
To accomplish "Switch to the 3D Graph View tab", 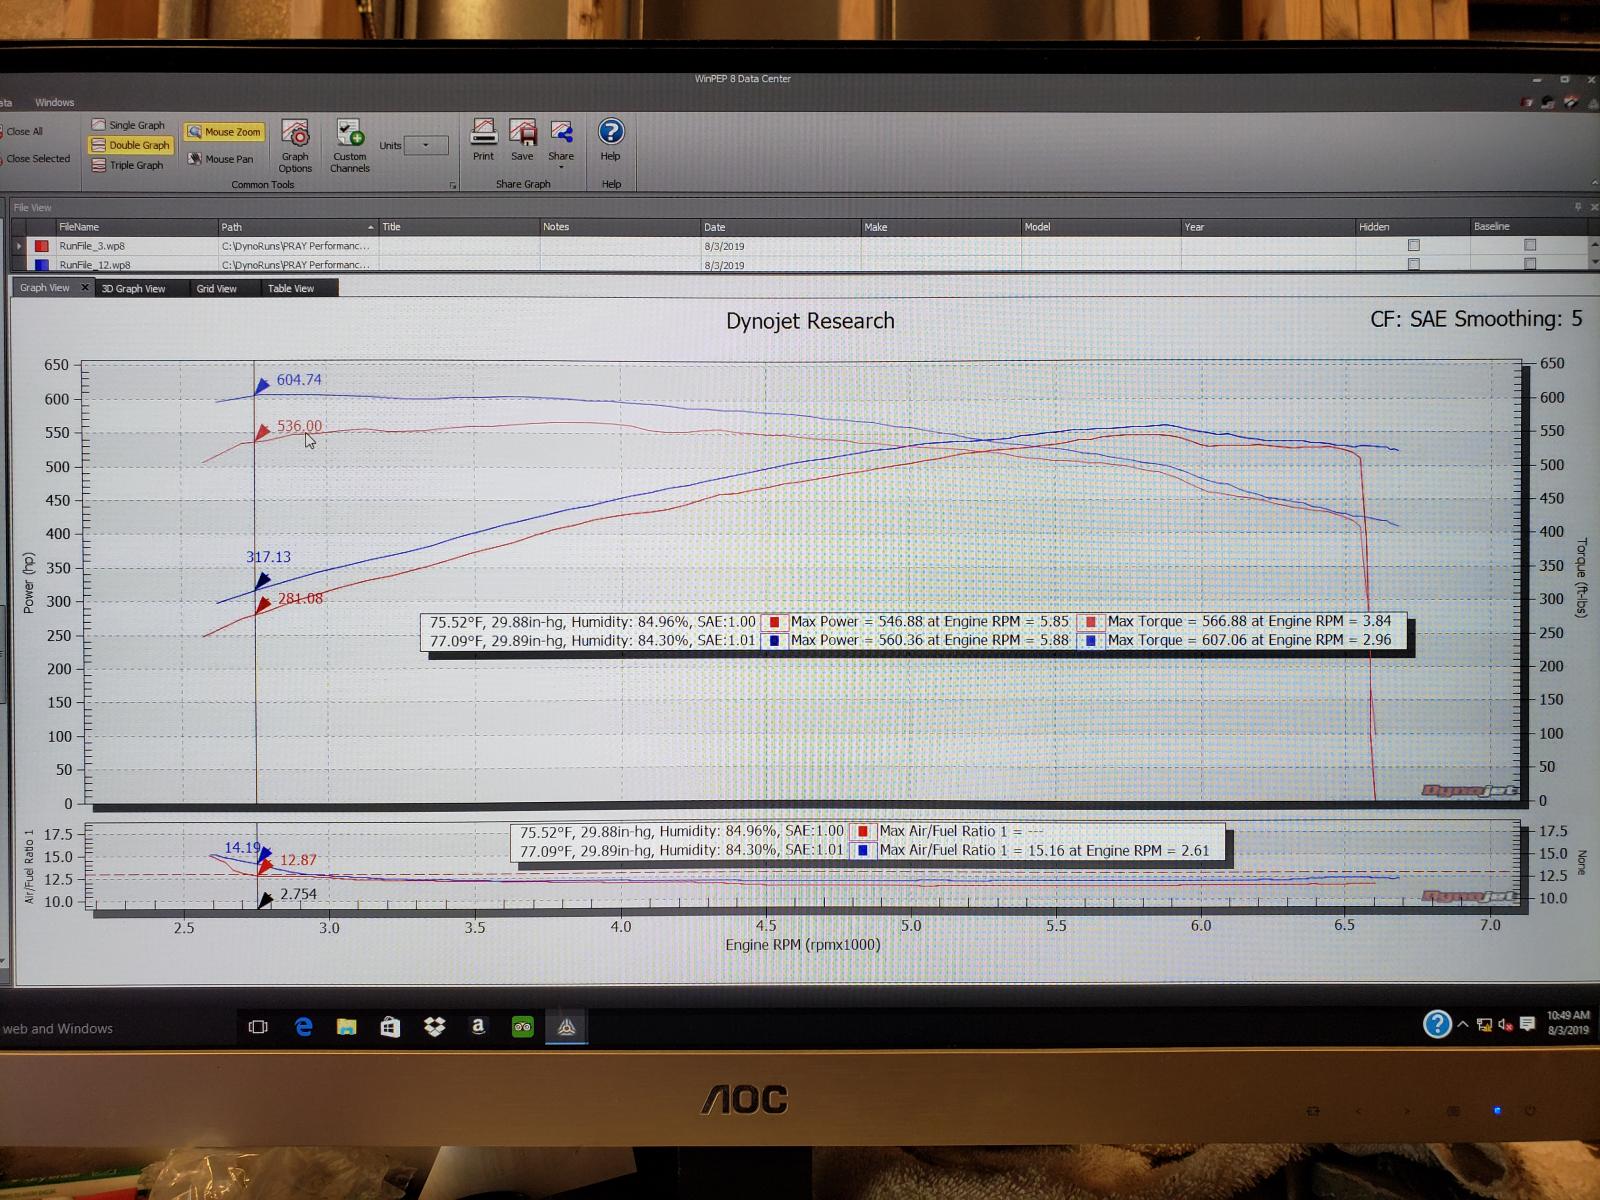I will coord(133,289).
